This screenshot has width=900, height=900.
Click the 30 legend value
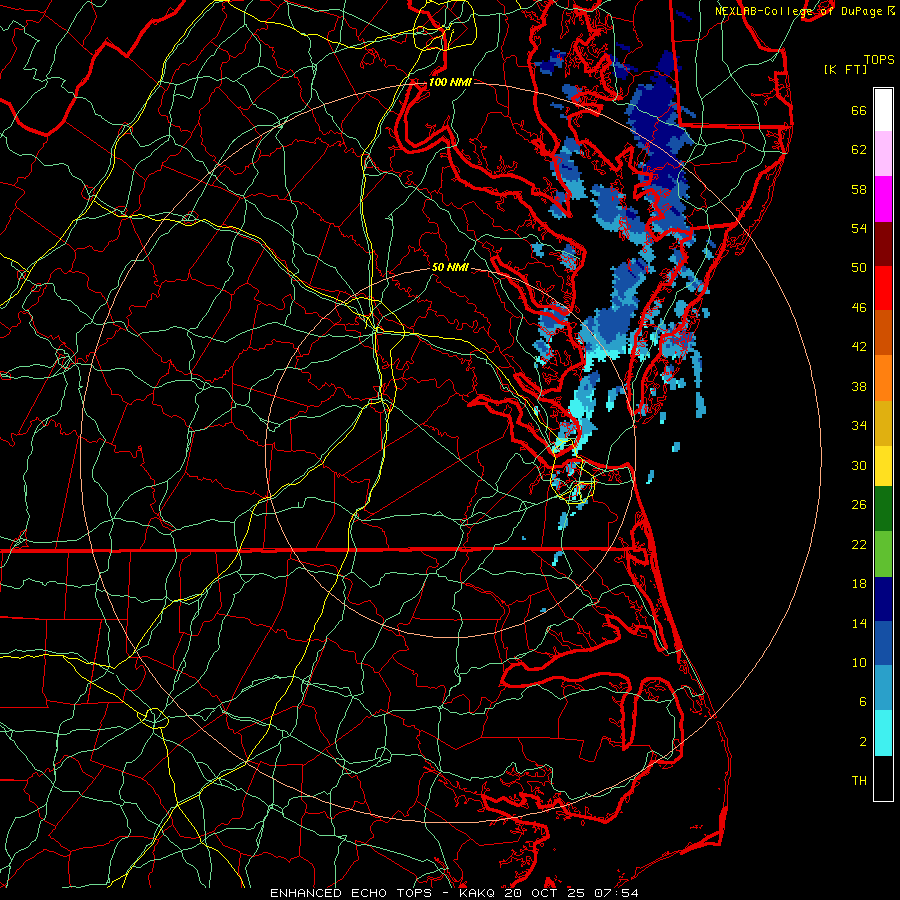(859, 465)
